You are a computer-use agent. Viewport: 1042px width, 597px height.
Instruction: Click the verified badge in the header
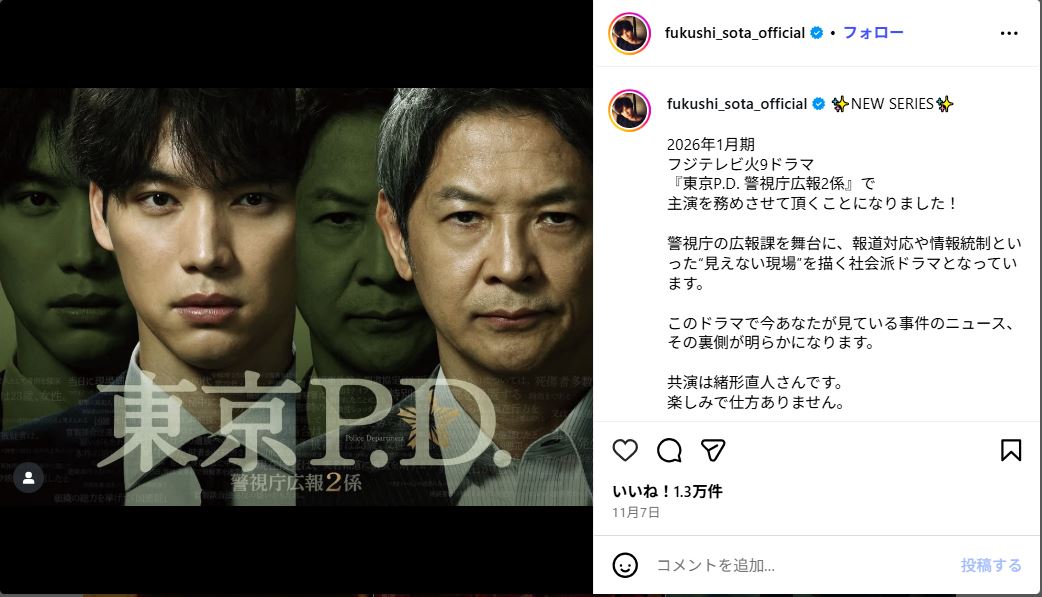pos(817,33)
